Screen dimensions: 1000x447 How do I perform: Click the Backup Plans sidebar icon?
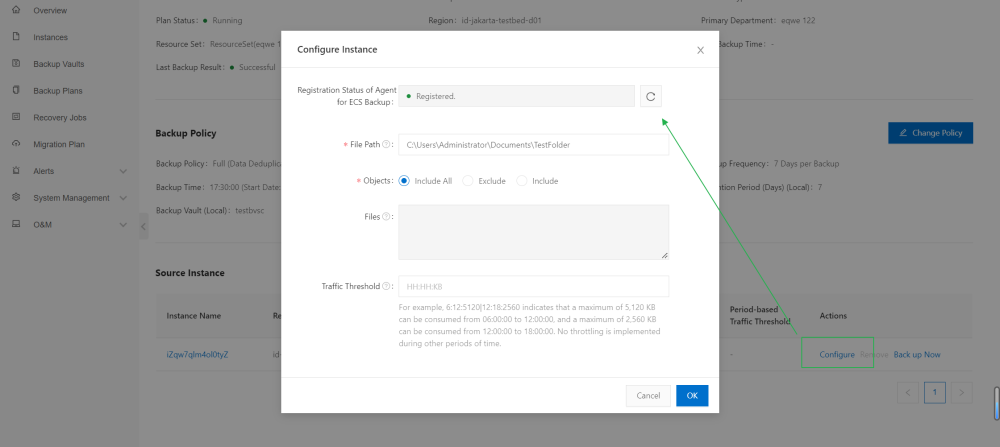coord(16,91)
